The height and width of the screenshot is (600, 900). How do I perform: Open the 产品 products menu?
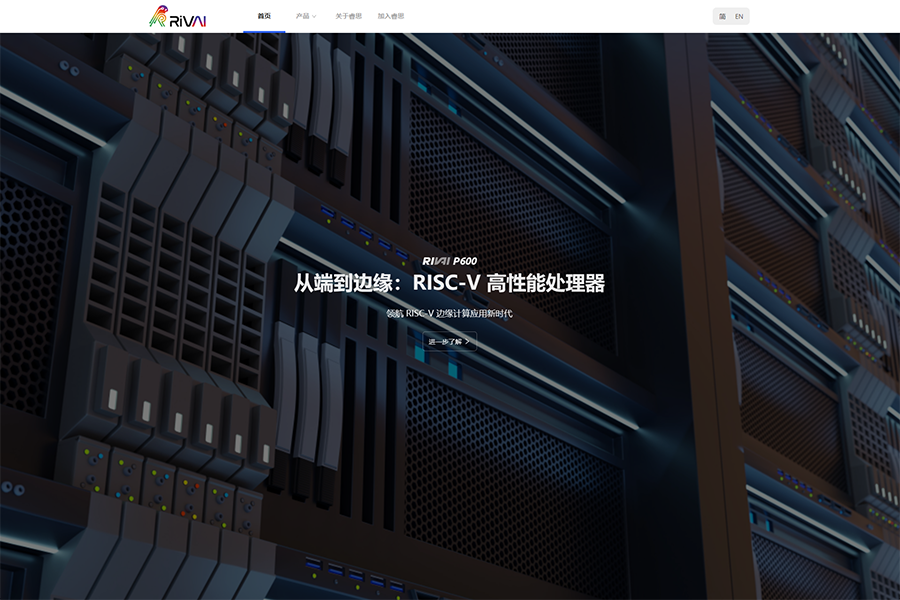302,16
